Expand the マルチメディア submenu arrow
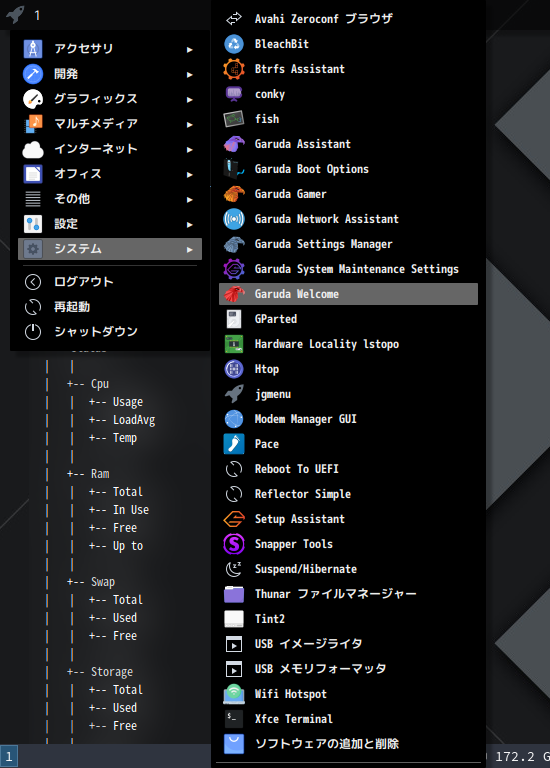Image resolution: width=550 pixels, height=768 pixels. tap(190, 124)
